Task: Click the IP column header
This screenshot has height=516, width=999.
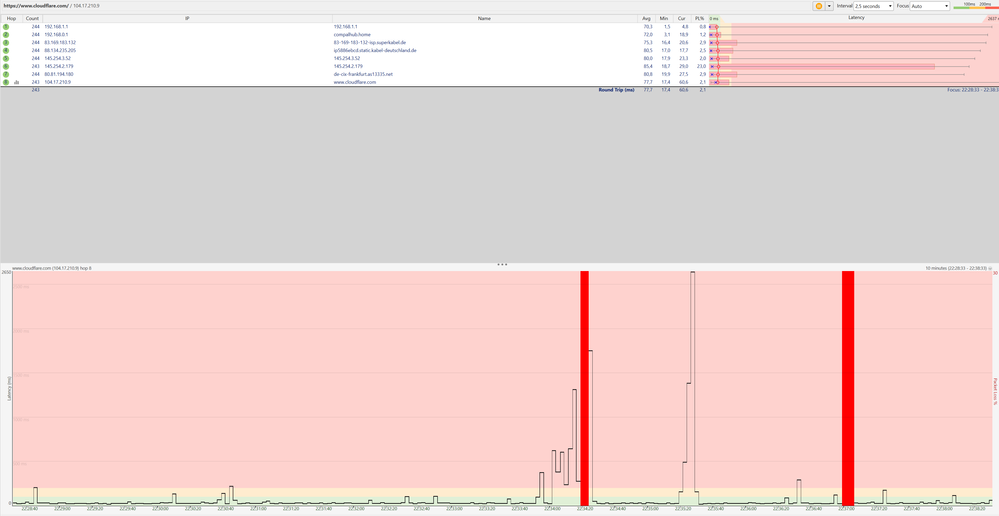Action: coord(187,18)
